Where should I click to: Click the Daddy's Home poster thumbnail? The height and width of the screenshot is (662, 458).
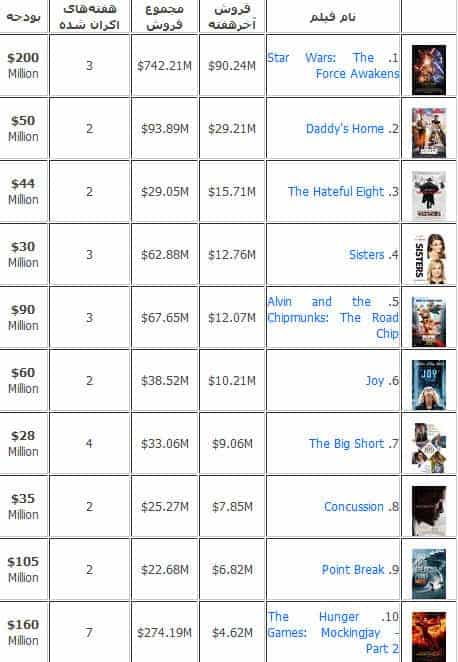pos(429,133)
